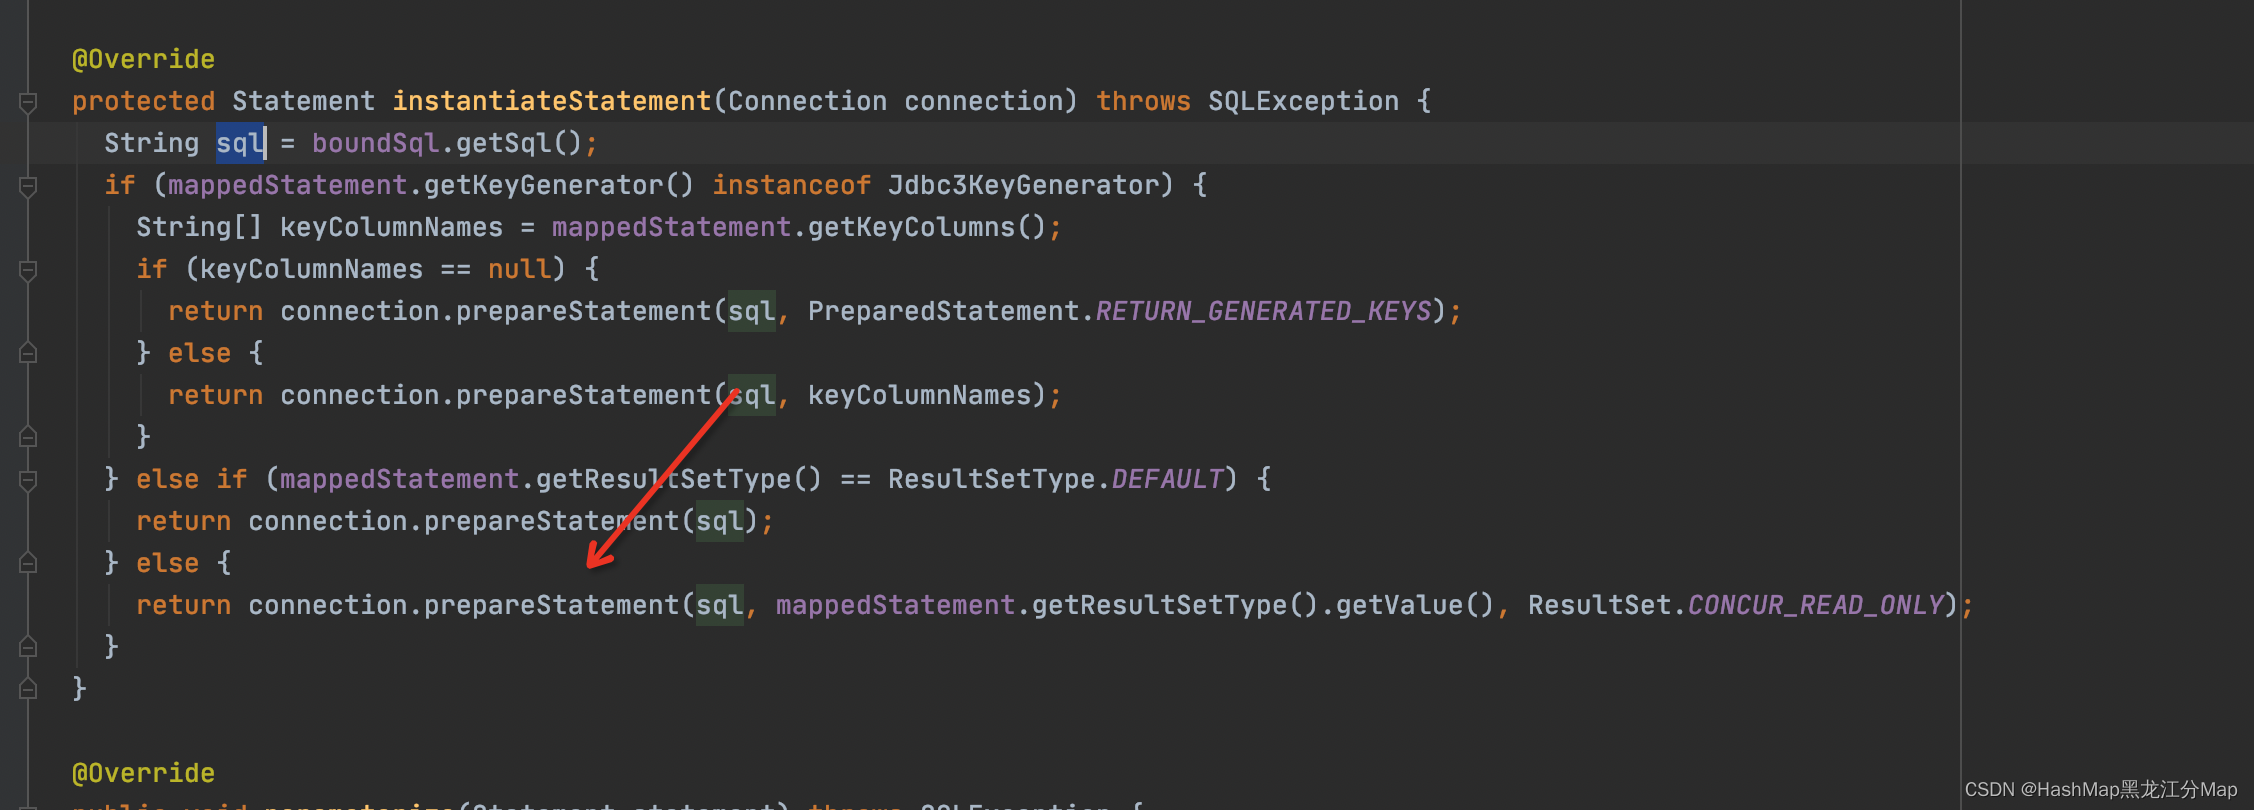Click the 'PreparedStatement' class reference
This screenshot has height=810, width=2254.
coord(943,311)
